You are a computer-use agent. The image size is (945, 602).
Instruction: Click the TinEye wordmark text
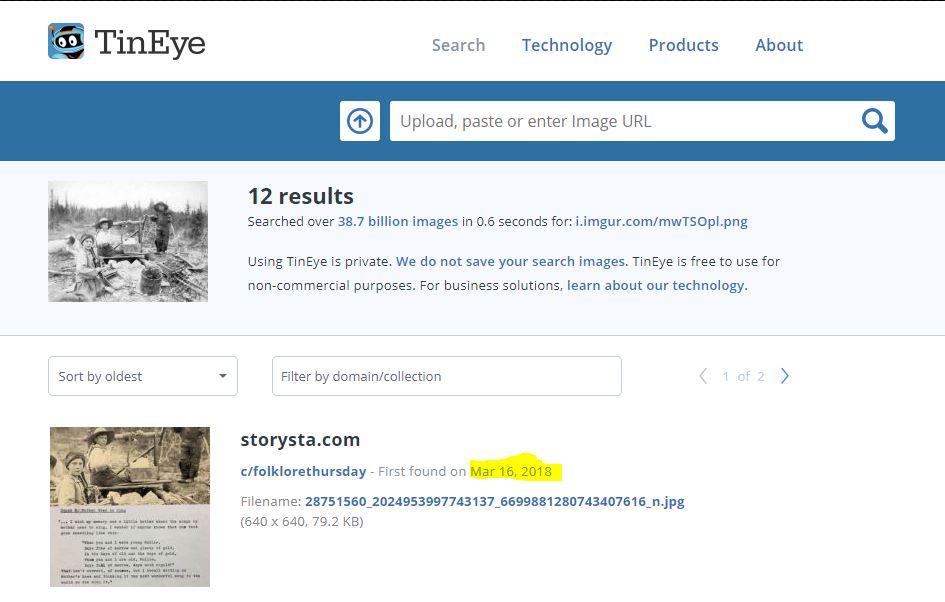(150, 43)
